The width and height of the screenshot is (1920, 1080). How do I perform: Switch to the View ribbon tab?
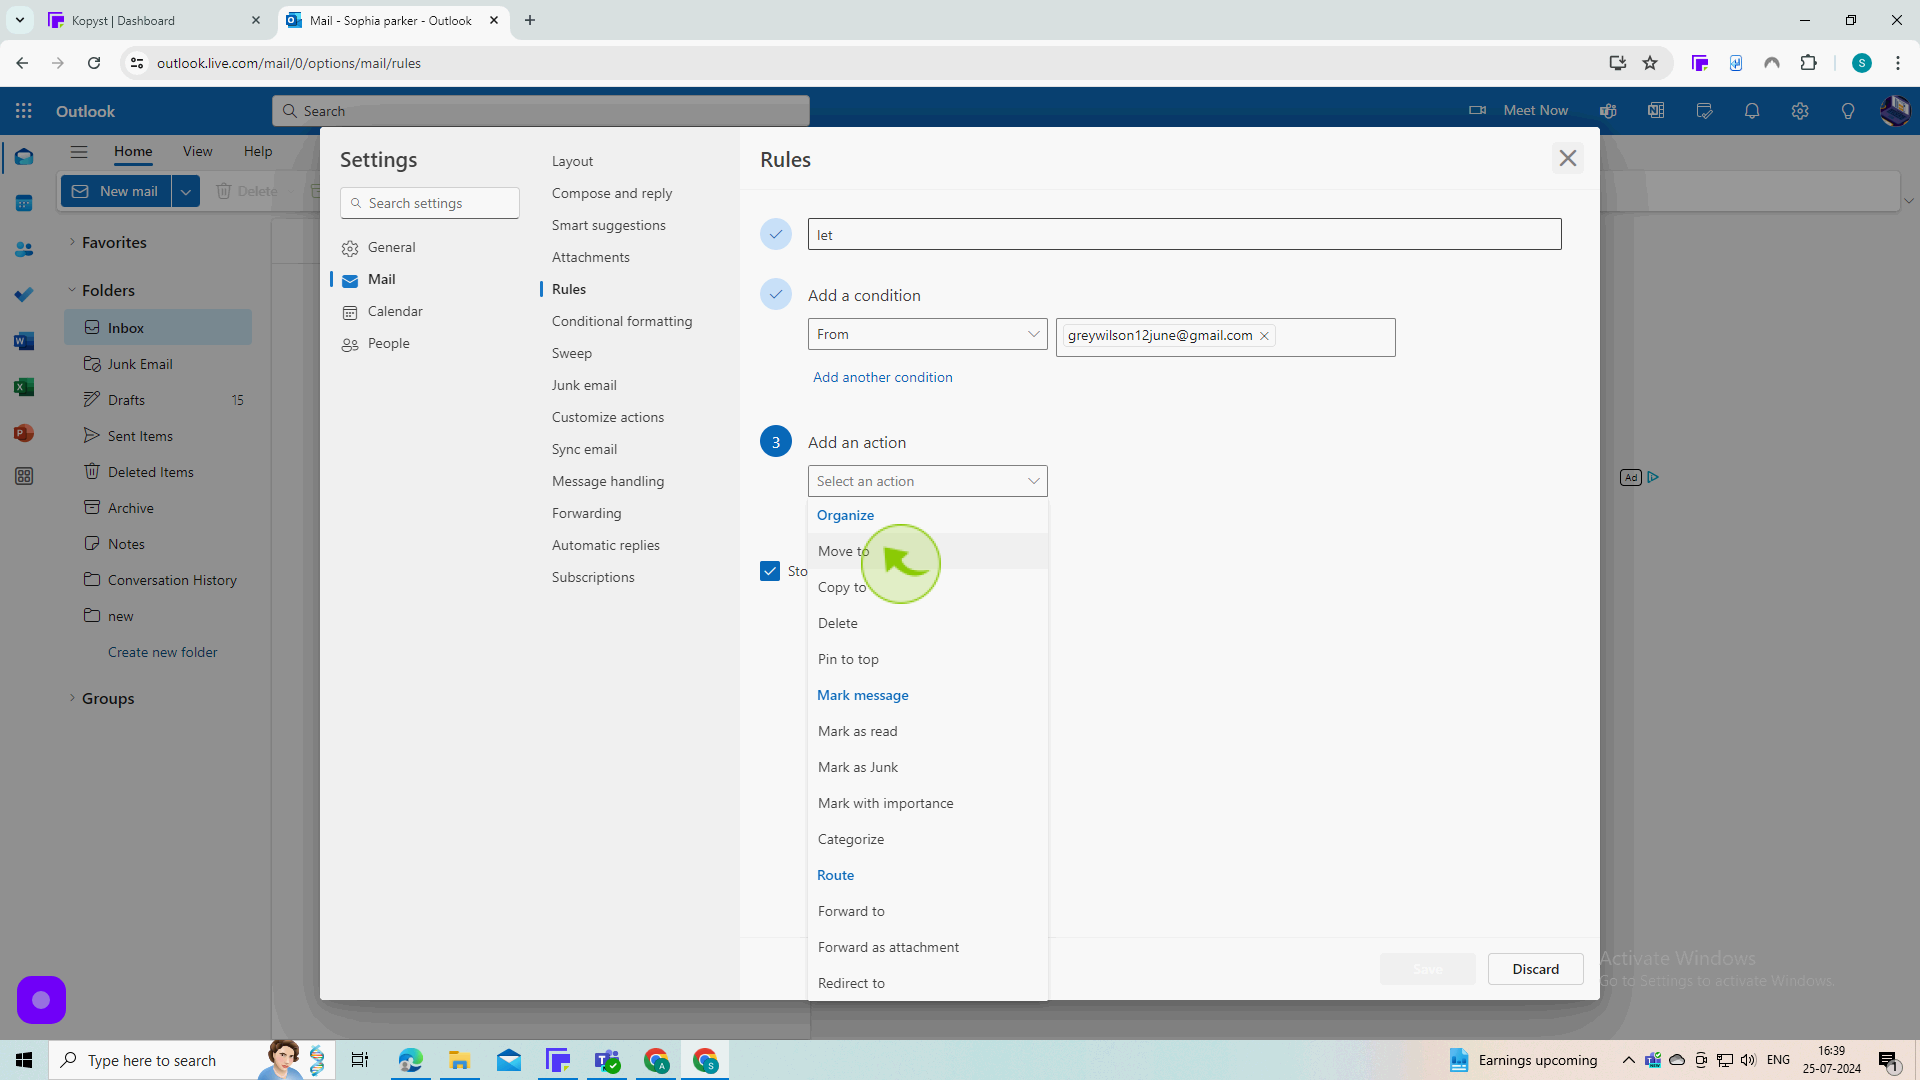coord(197,152)
